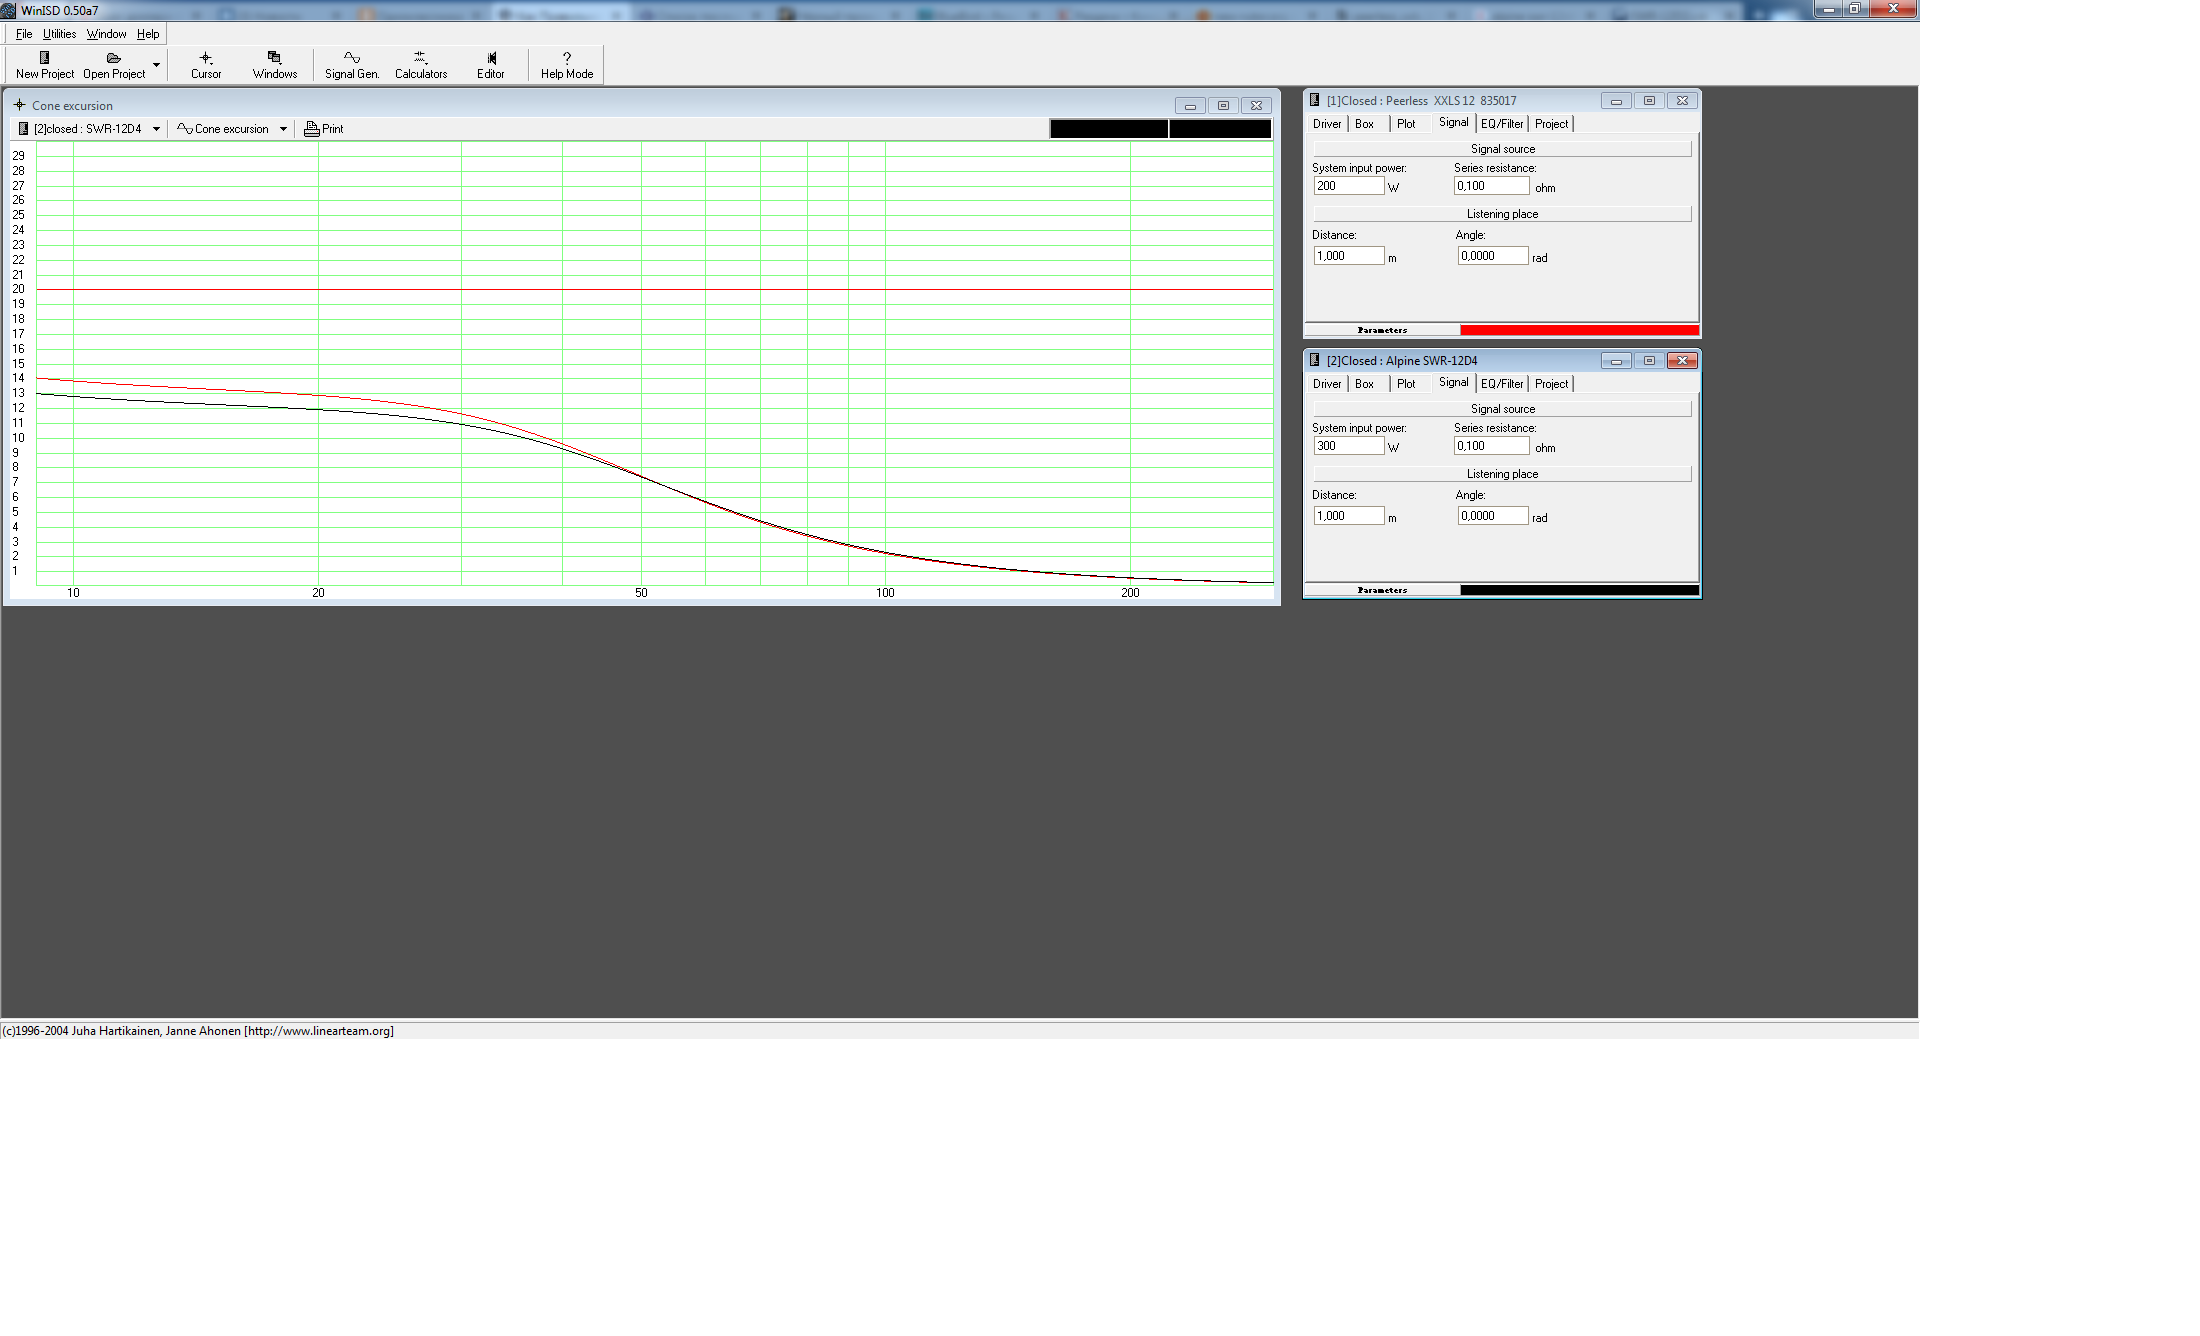Click the red color bar of the Peerless project

click(1579, 330)
